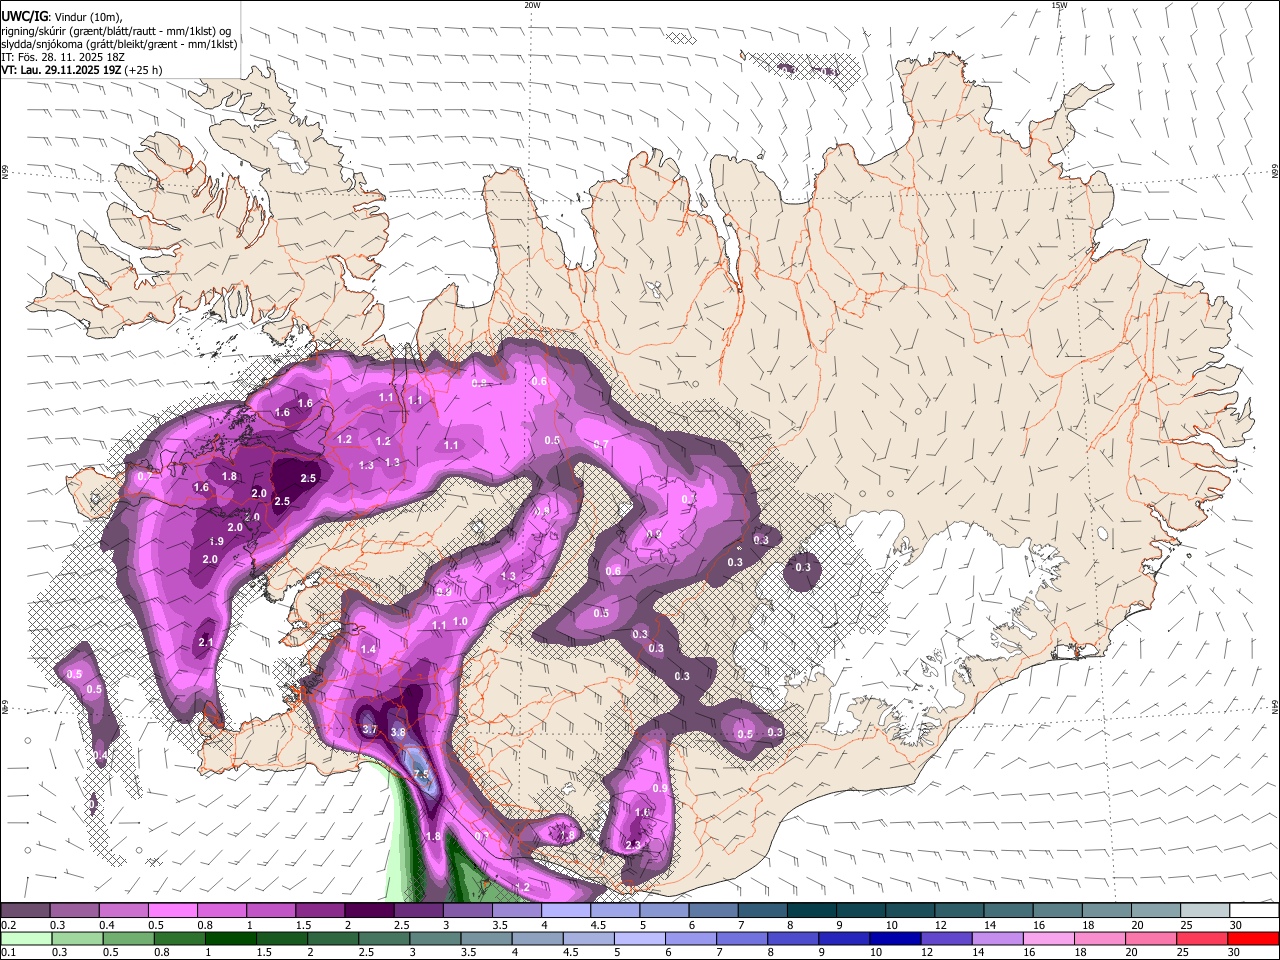The image size is (1280, 960).
Task: Click the 1.4 precipitation value on the map
Action: coord(368,650)
